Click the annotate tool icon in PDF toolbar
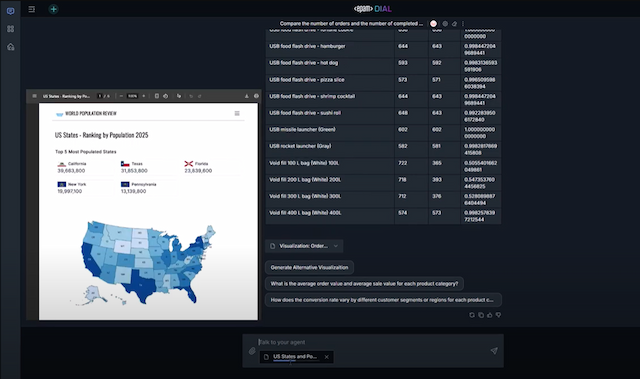The width and height of the screenshot is (640, 379). [179, 96]
